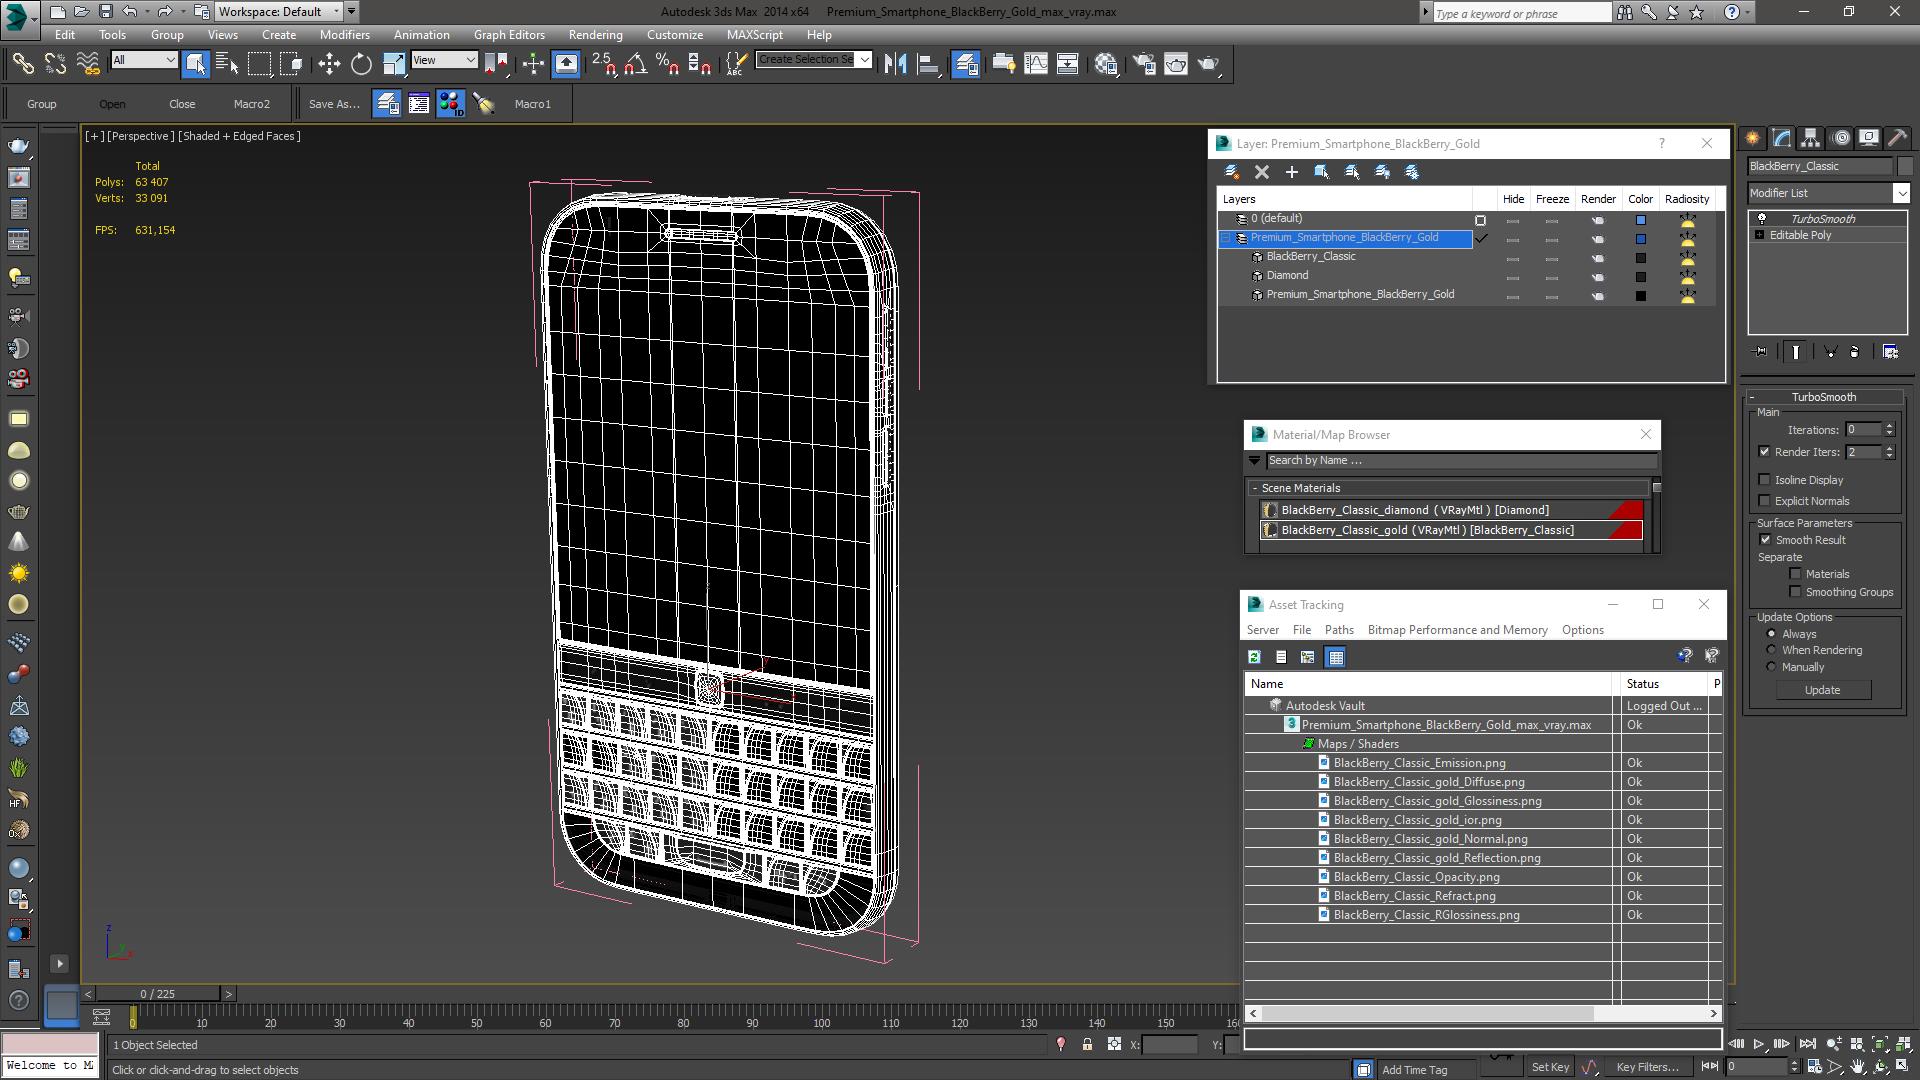Click the Group macro button
The width and height of the screenshot is (1920, 1080).
pyautogui.click(x=42, y=104)
